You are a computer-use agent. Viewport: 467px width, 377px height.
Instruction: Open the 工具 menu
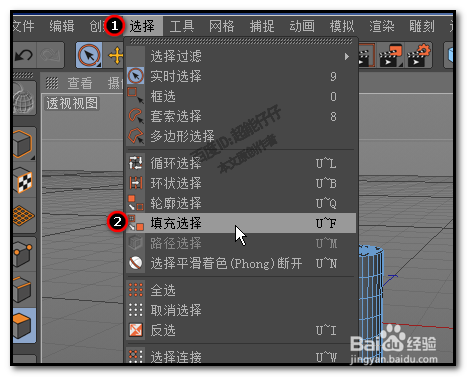pyautogui.click(x=182, y=26)
